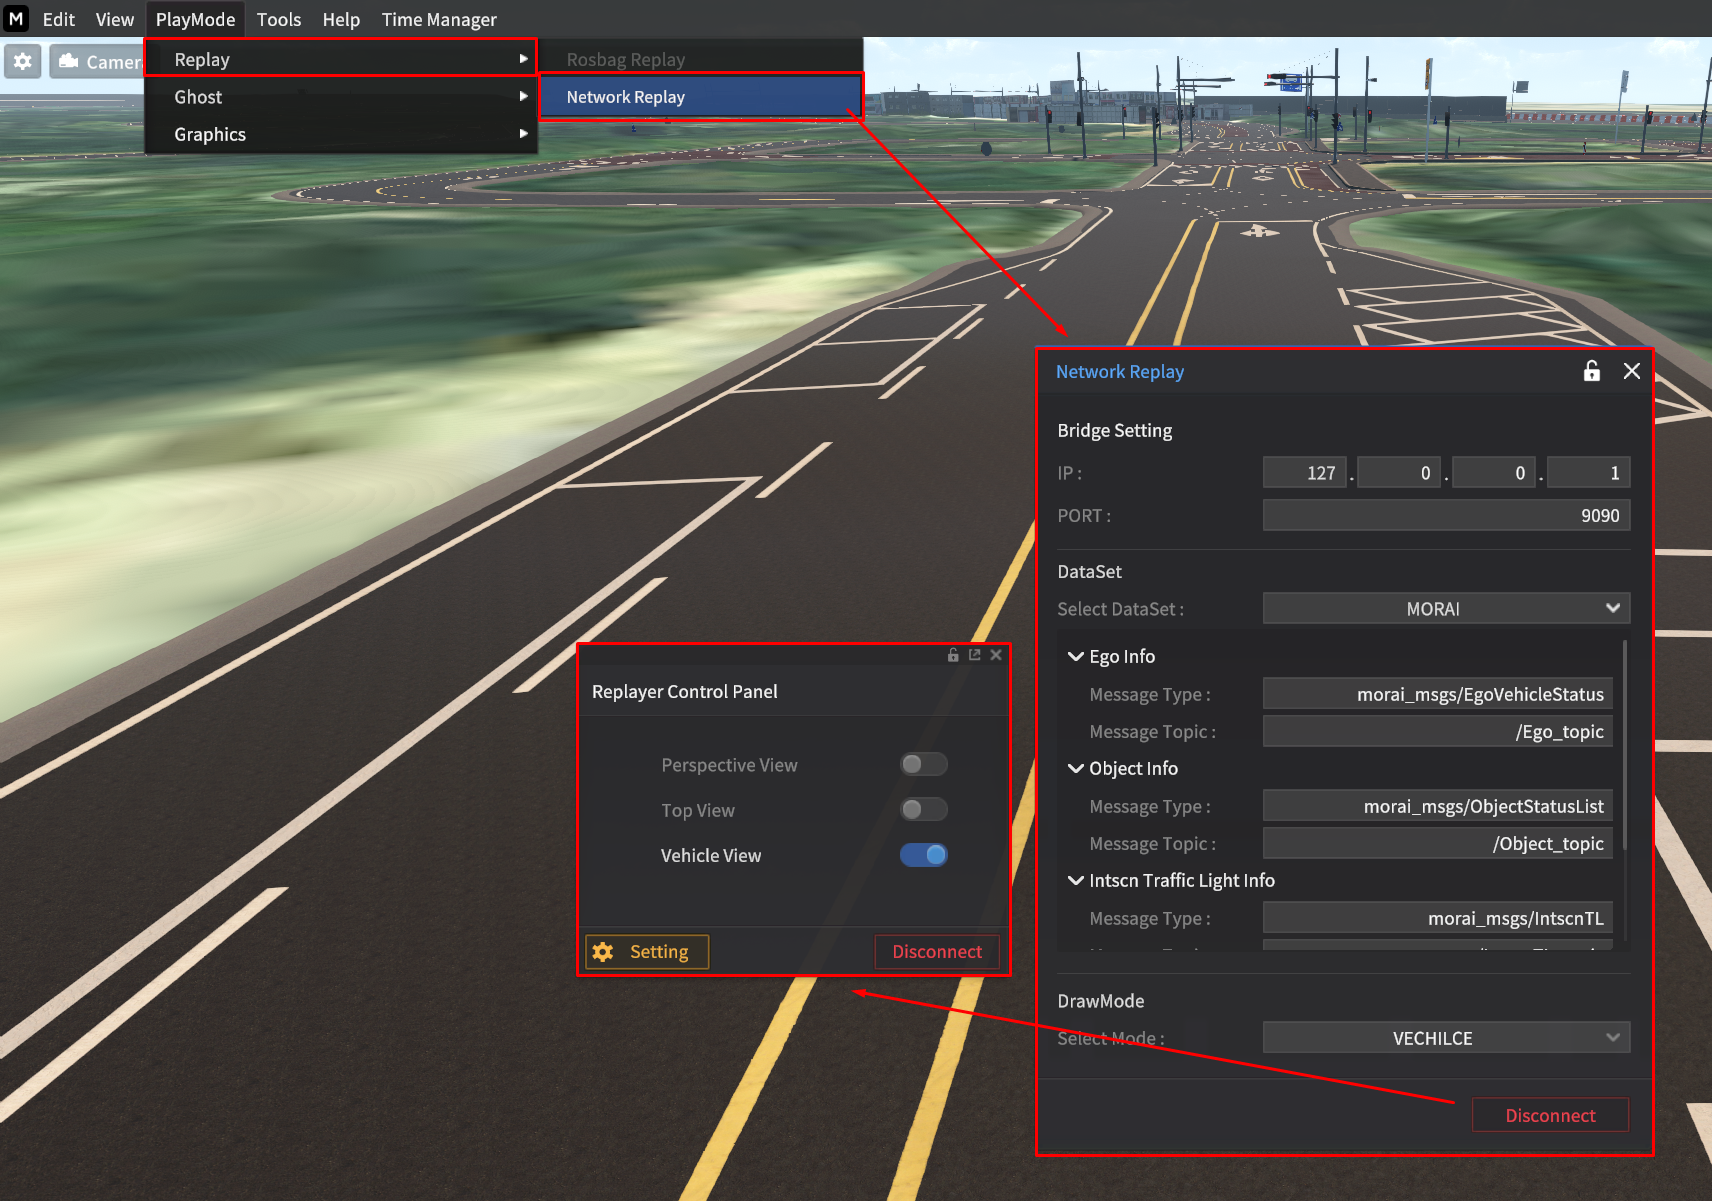Click the lock icon in the Network Replay panel header
1712x1201 pixels.
click(x=1591, y=371)
